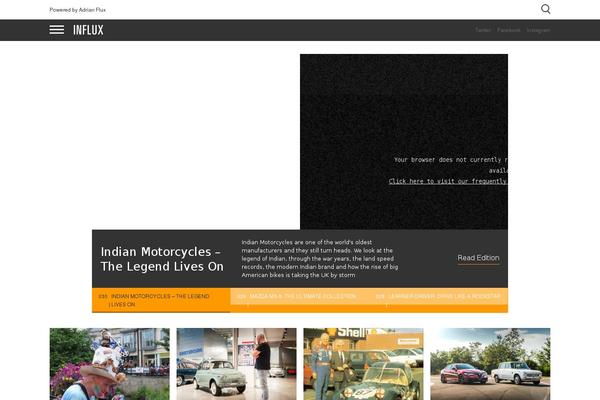The image size is (600, 400).
Task: Open the Indian Motorcycles headline
Action: [162, 259]
